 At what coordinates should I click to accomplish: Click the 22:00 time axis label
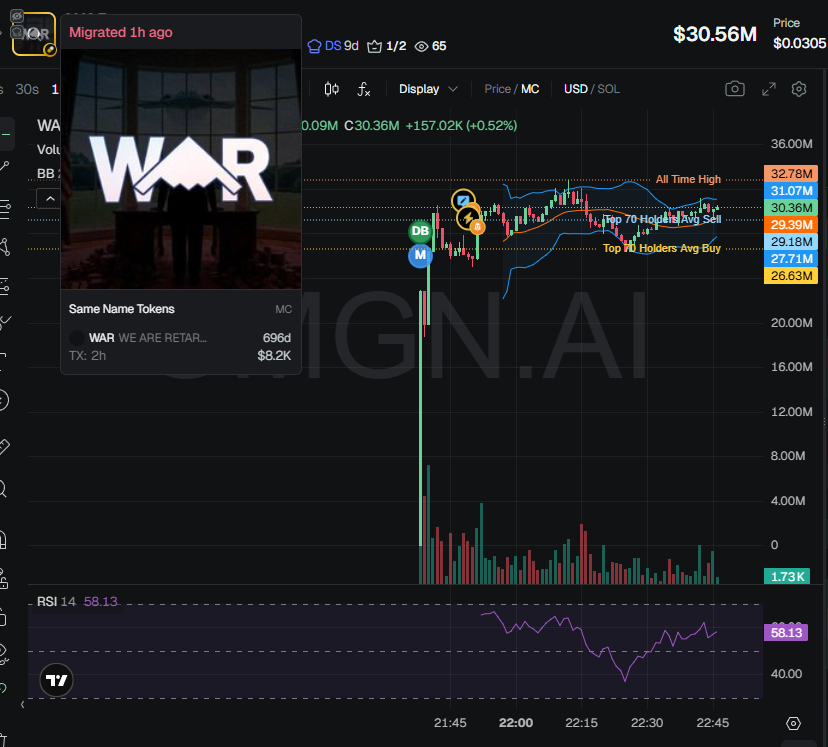tap(516, 723)
